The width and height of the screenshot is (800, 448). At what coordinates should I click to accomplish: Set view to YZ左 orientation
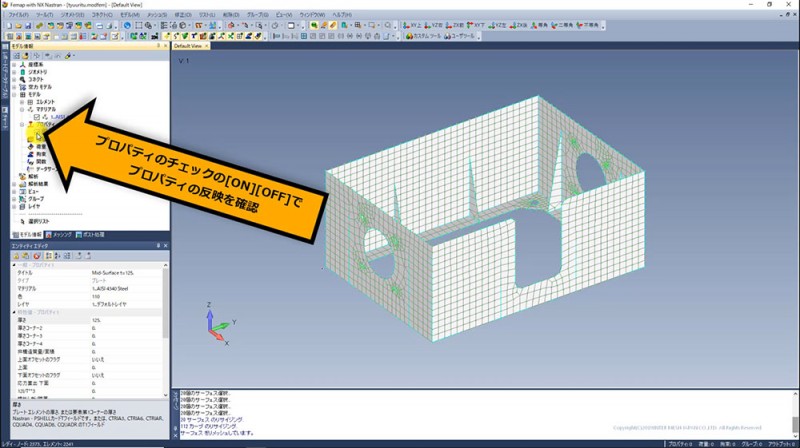497,25
